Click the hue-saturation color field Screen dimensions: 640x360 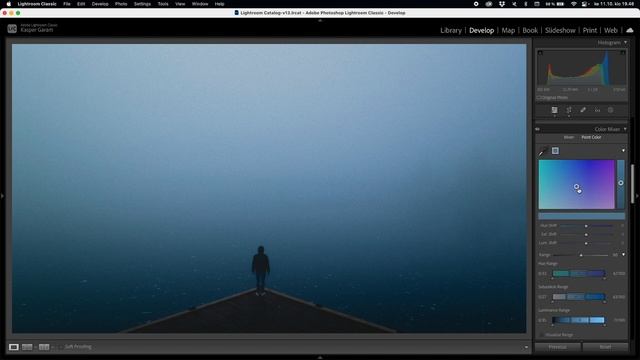[576, 184]
